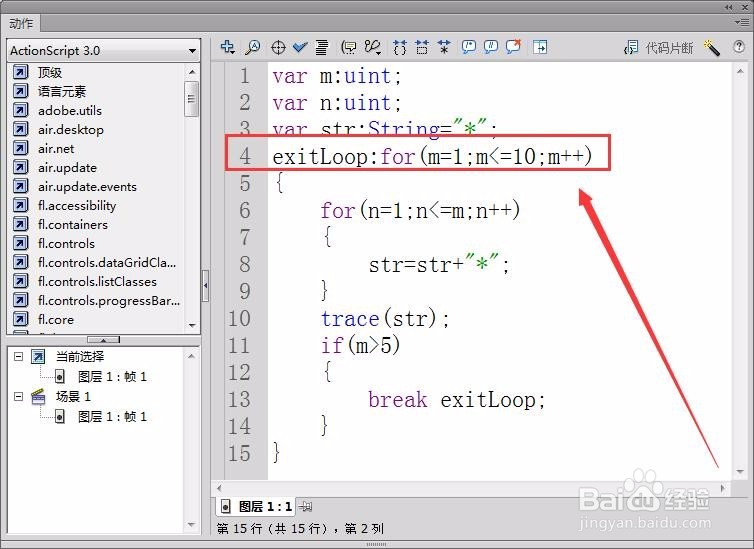Click line number 15 in the gutter
The image size is (754, 549).
tap(239, 453)
